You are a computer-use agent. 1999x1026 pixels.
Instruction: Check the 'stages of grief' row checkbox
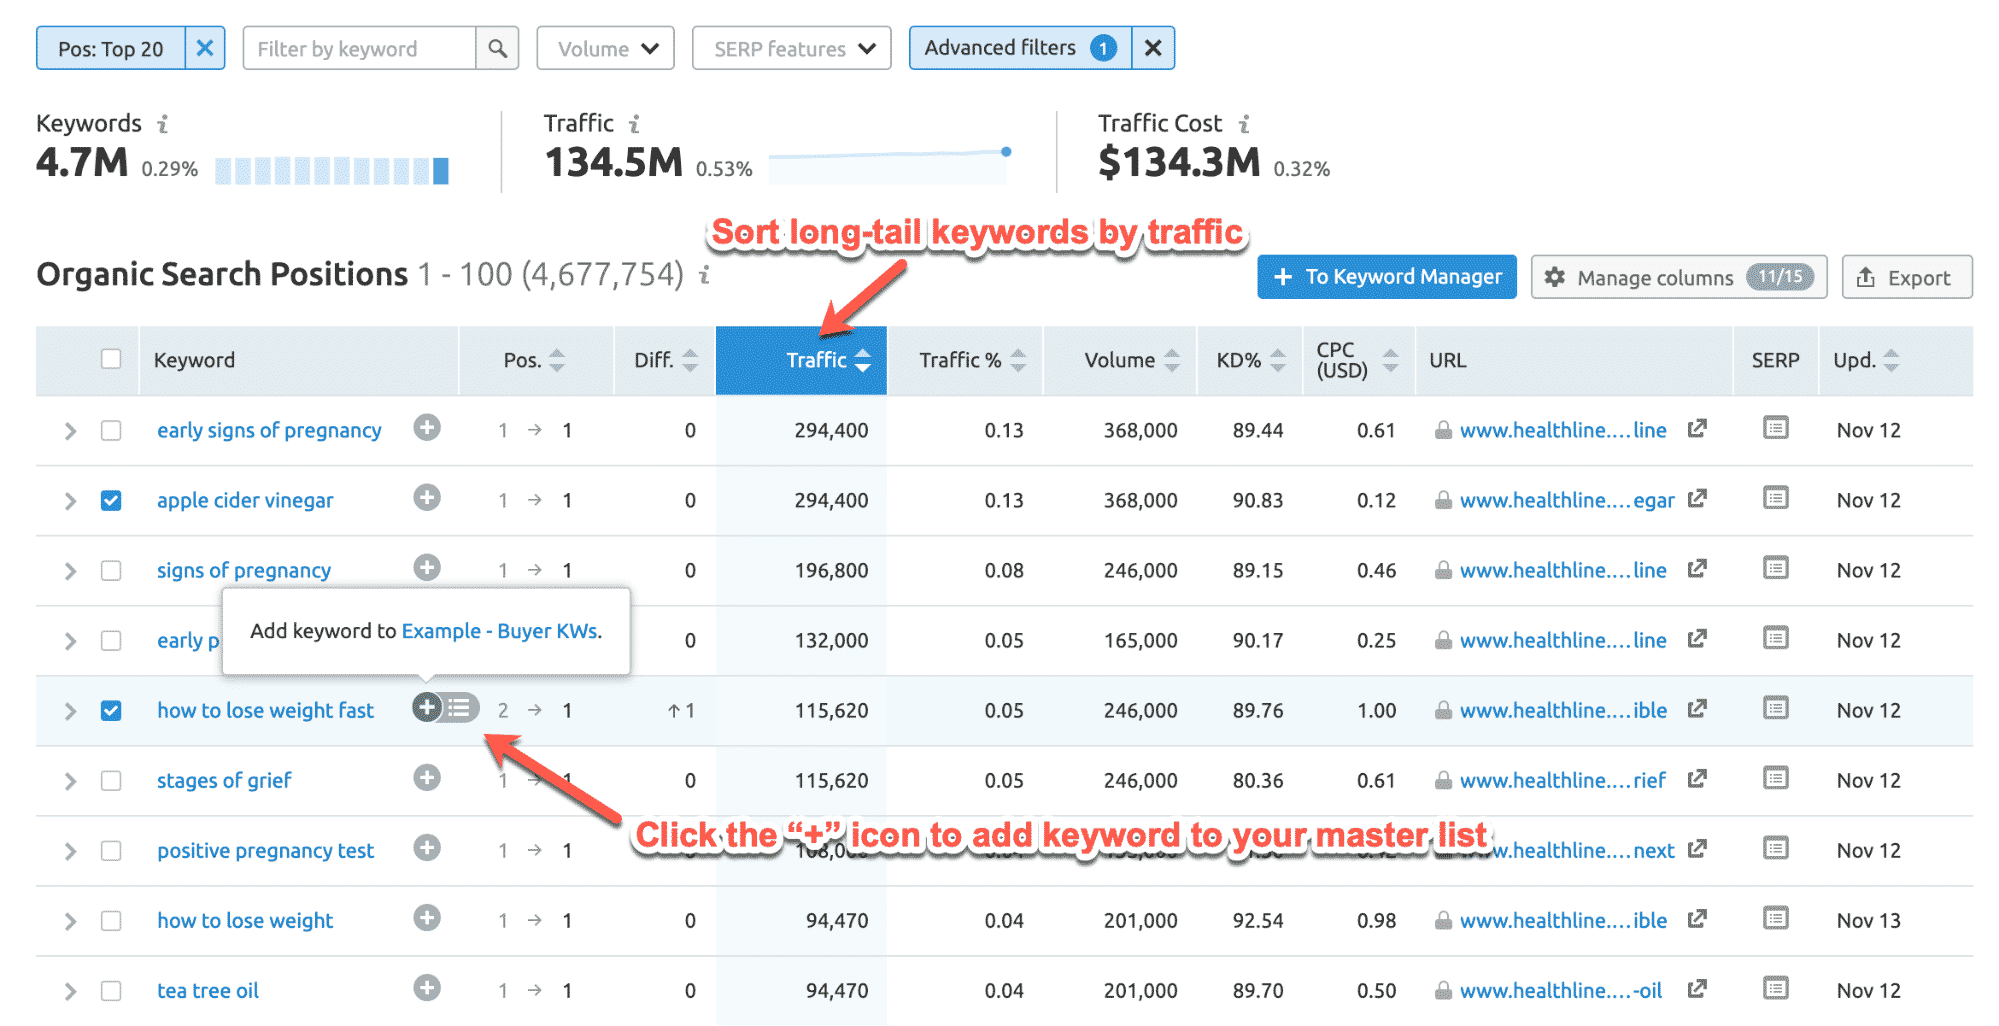(x=111, y=780)
